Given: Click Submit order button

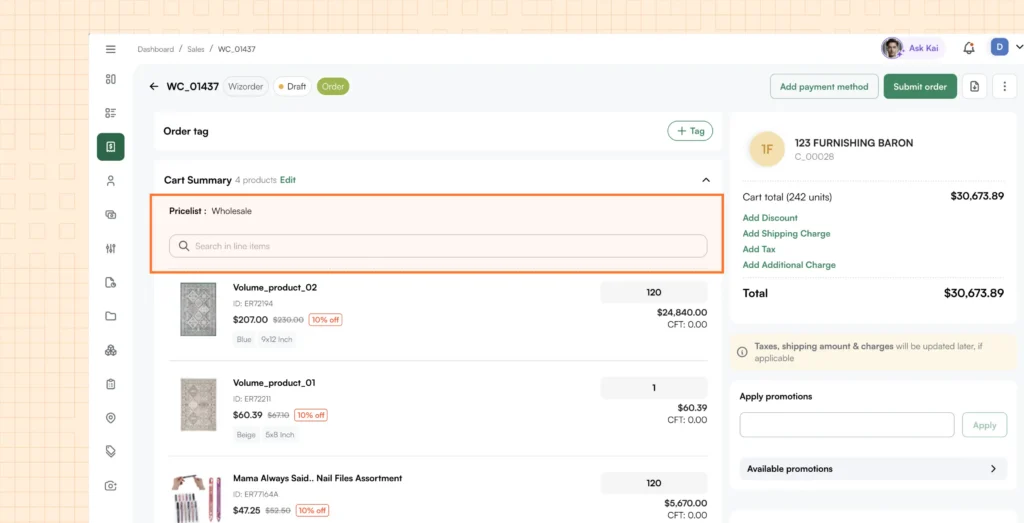Looking at the screenshot, I should (x=920, y=86).
